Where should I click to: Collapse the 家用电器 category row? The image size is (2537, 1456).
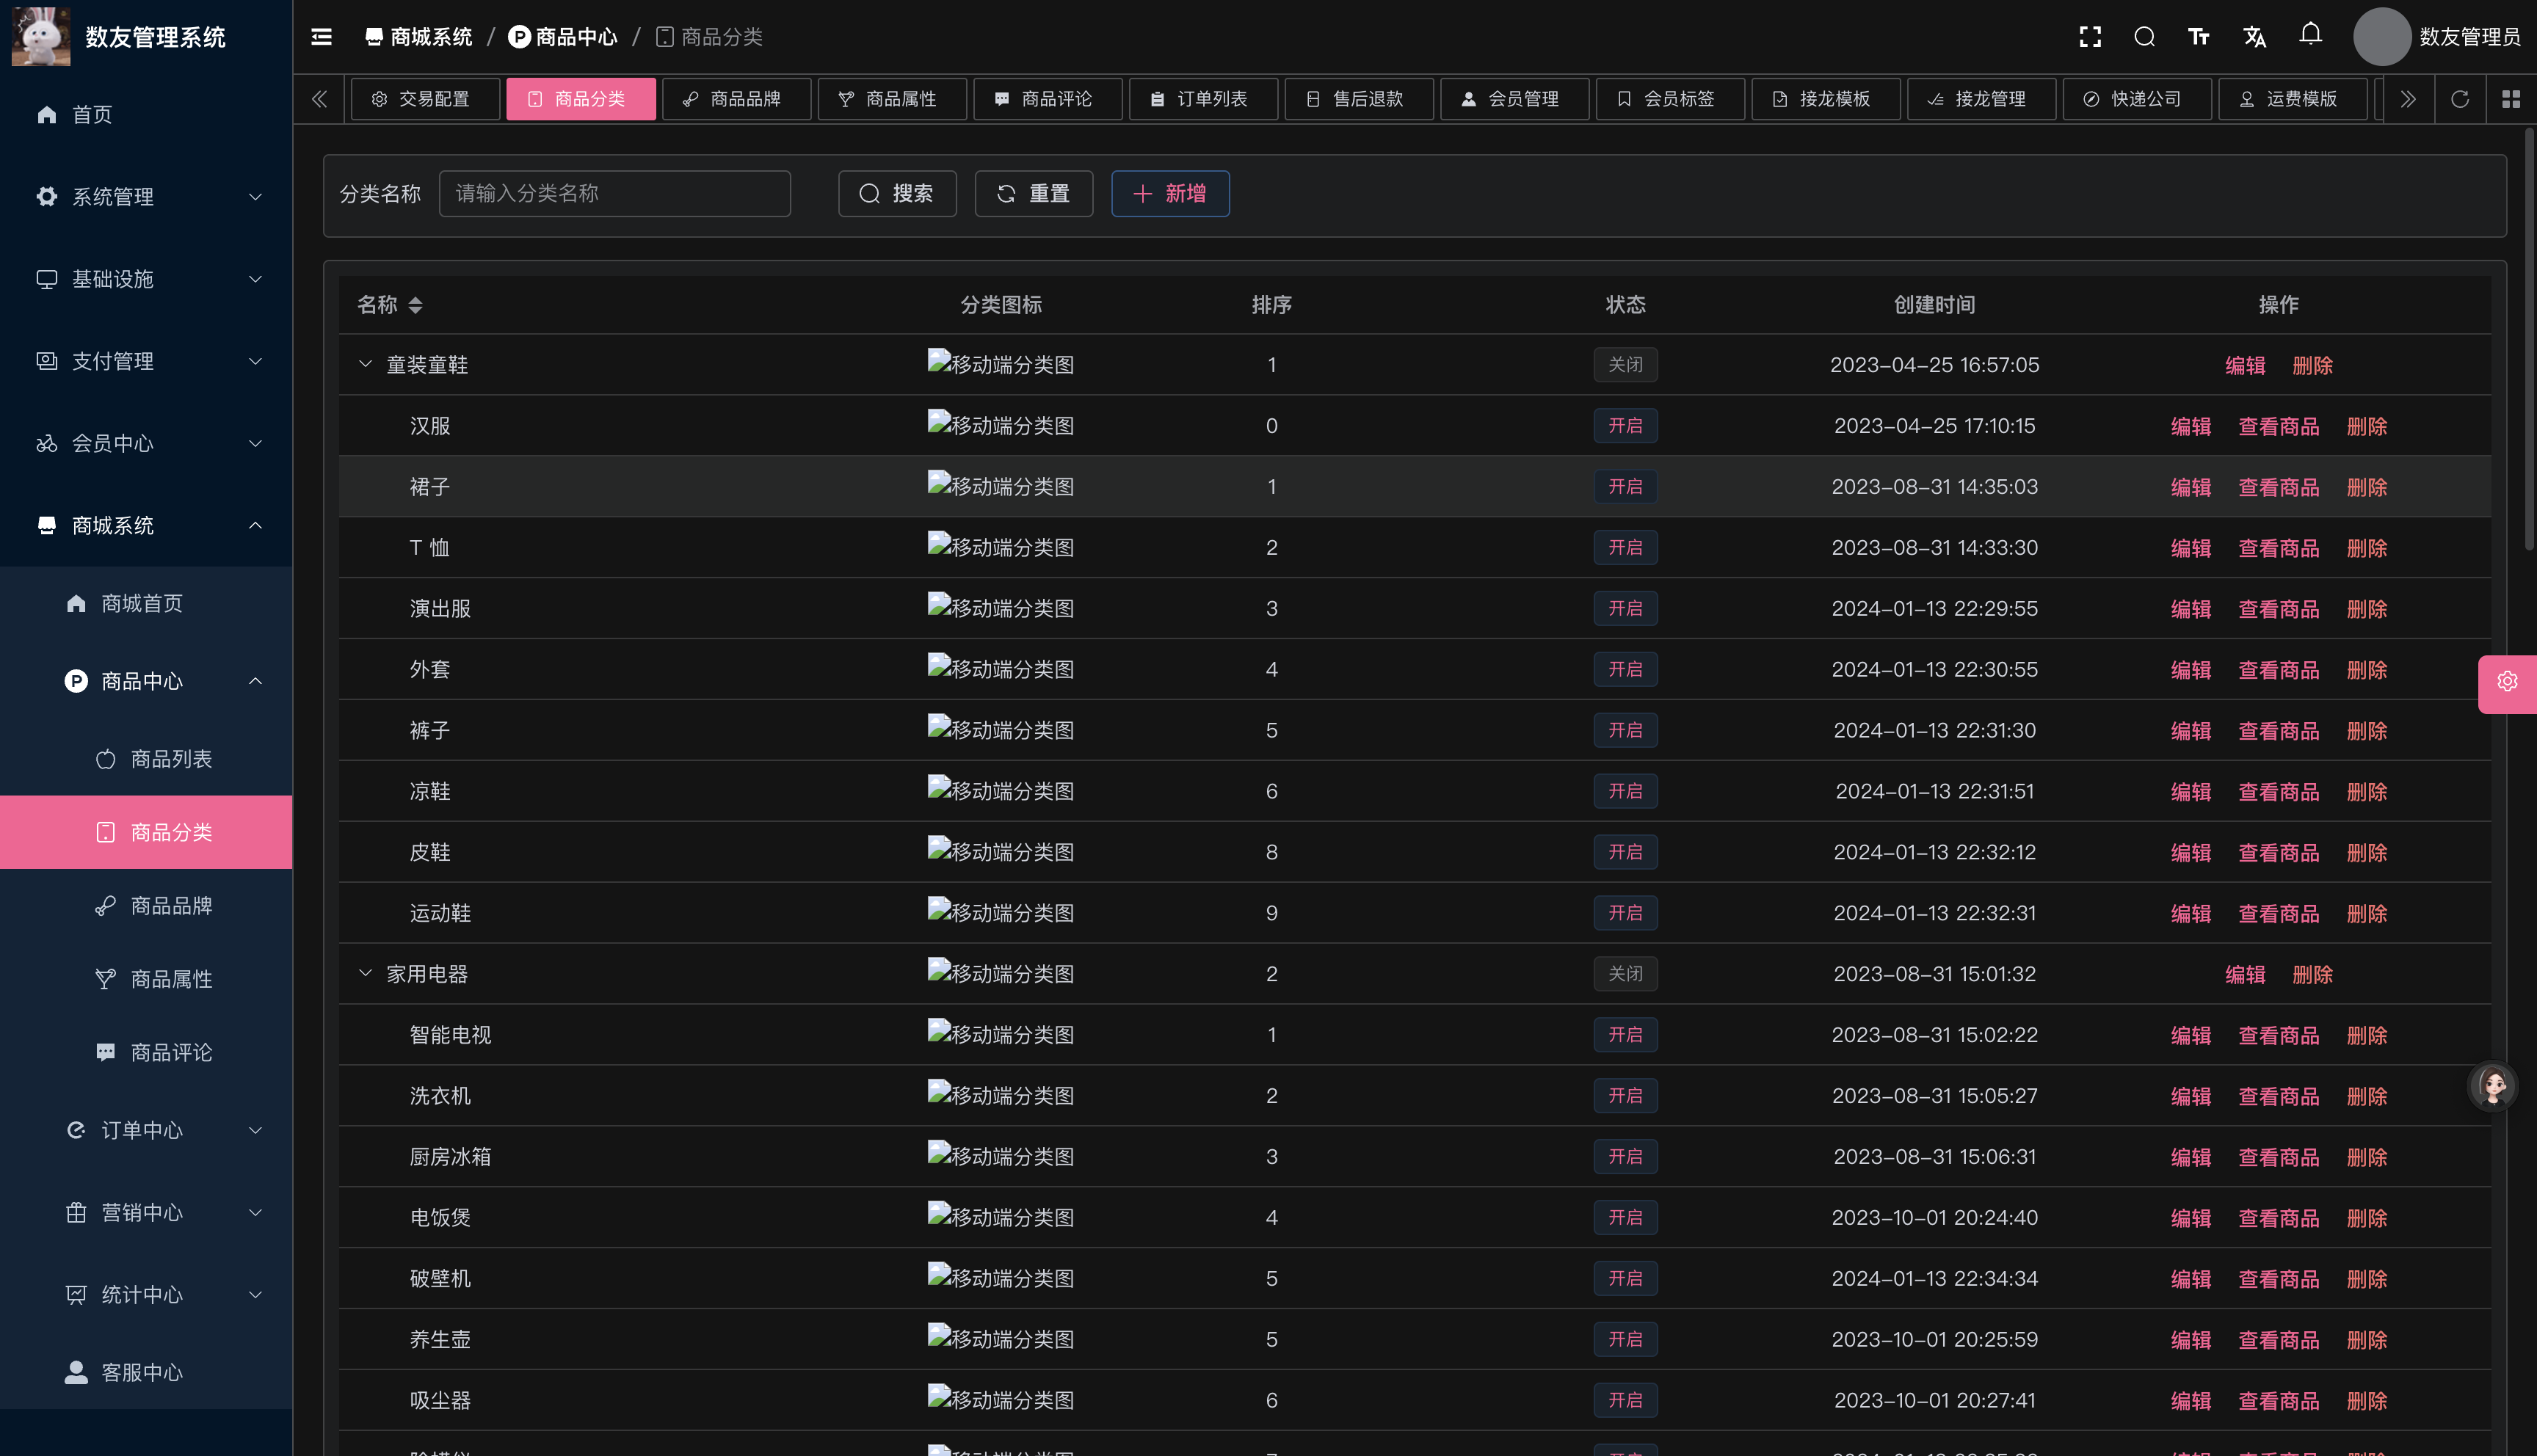click(x=365, y=973)
